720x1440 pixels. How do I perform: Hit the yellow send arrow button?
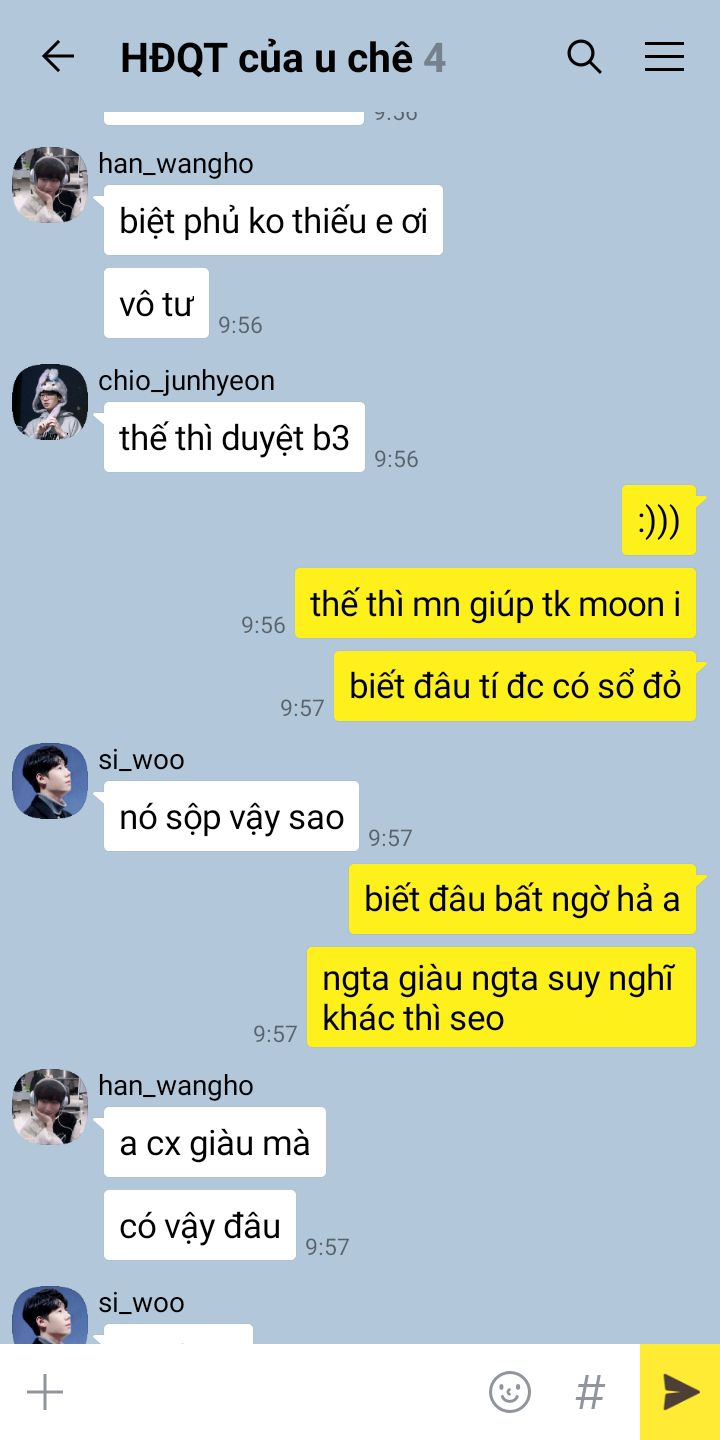pos(680,1392)
